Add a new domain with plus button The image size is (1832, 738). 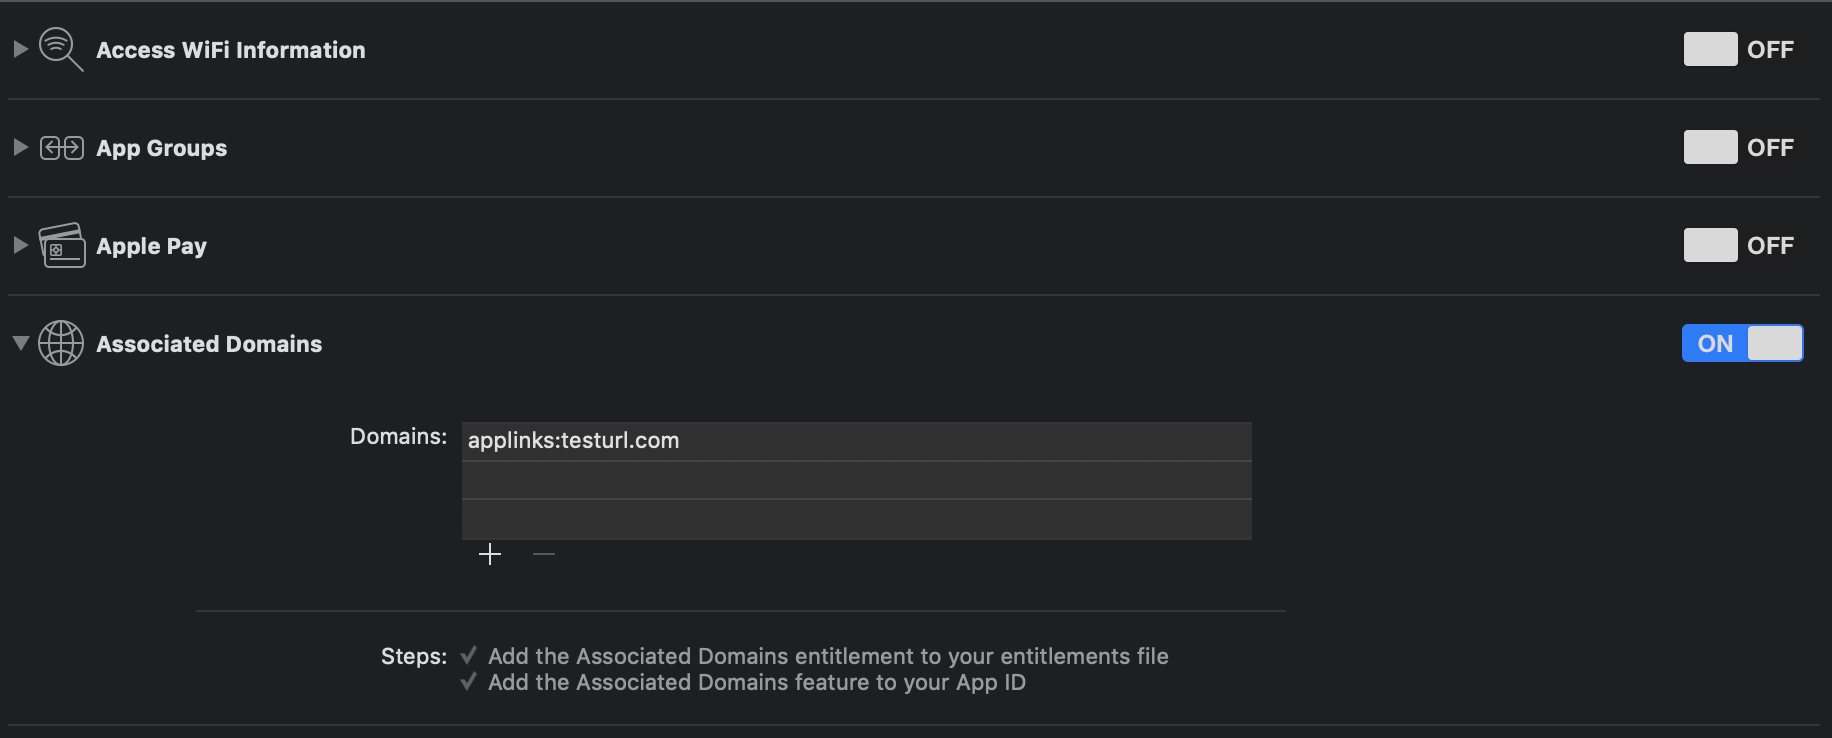pyautogui.click(x=490, y=554)
